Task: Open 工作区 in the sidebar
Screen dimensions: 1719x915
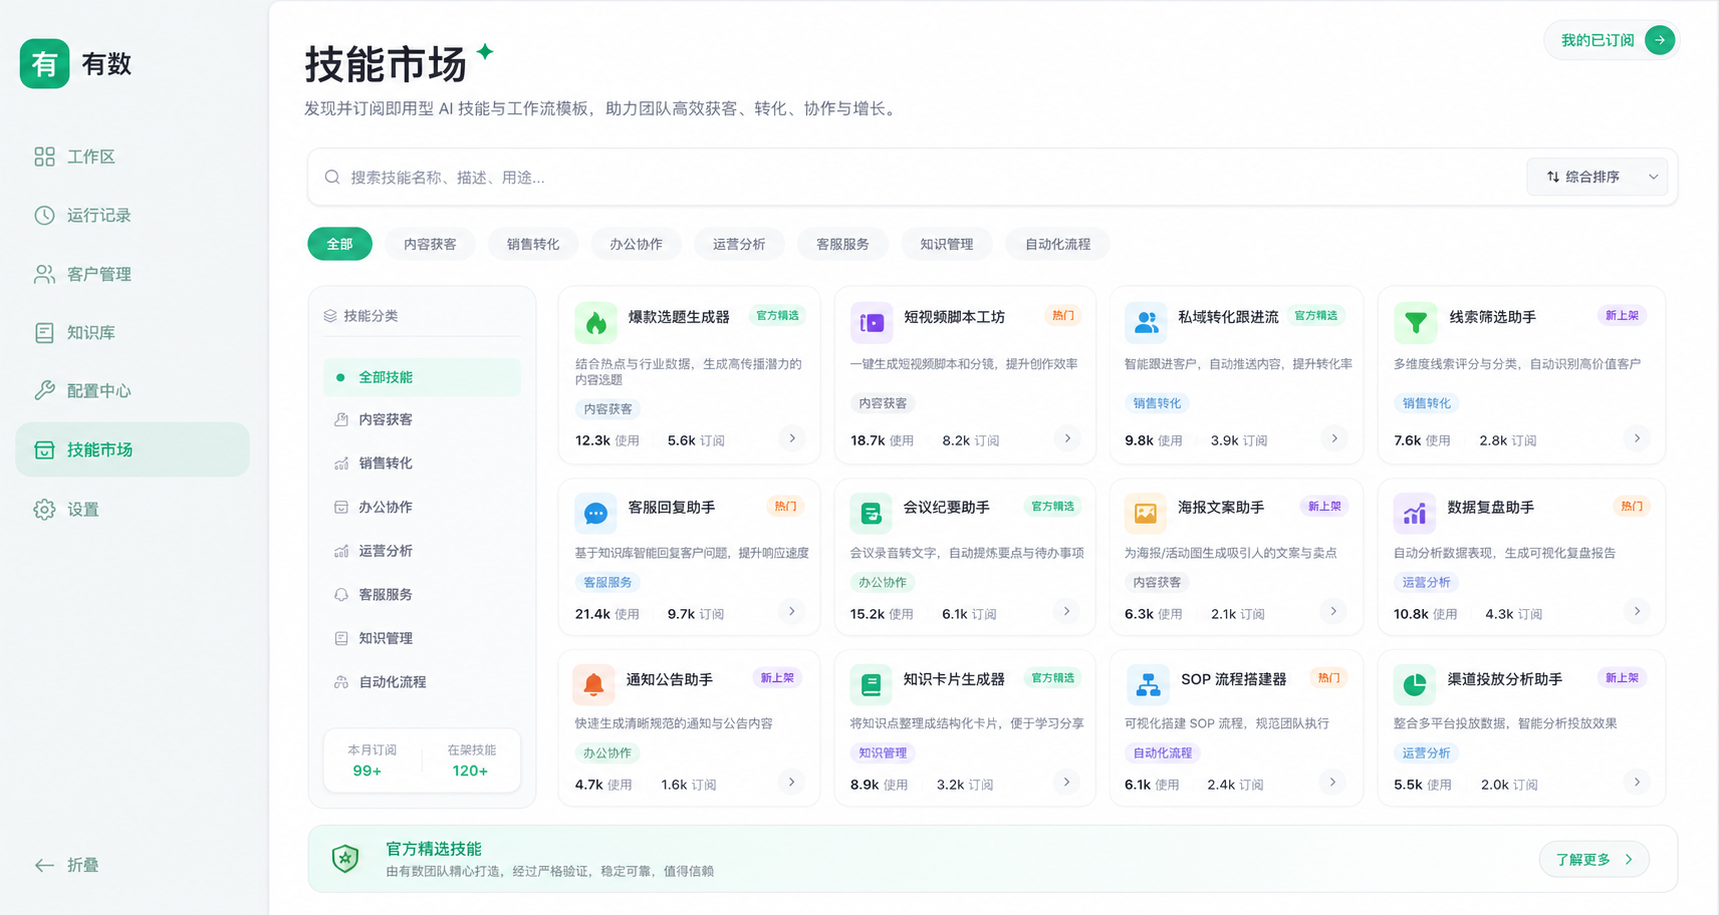Action: pyautogui.click(x=133, y=157)
